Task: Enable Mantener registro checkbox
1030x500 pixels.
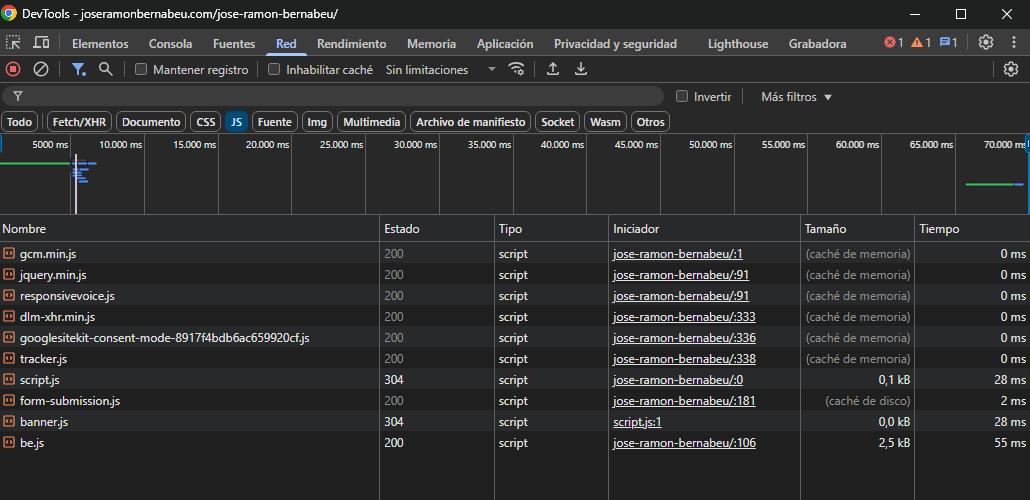Action: click(x=141, y=70)
